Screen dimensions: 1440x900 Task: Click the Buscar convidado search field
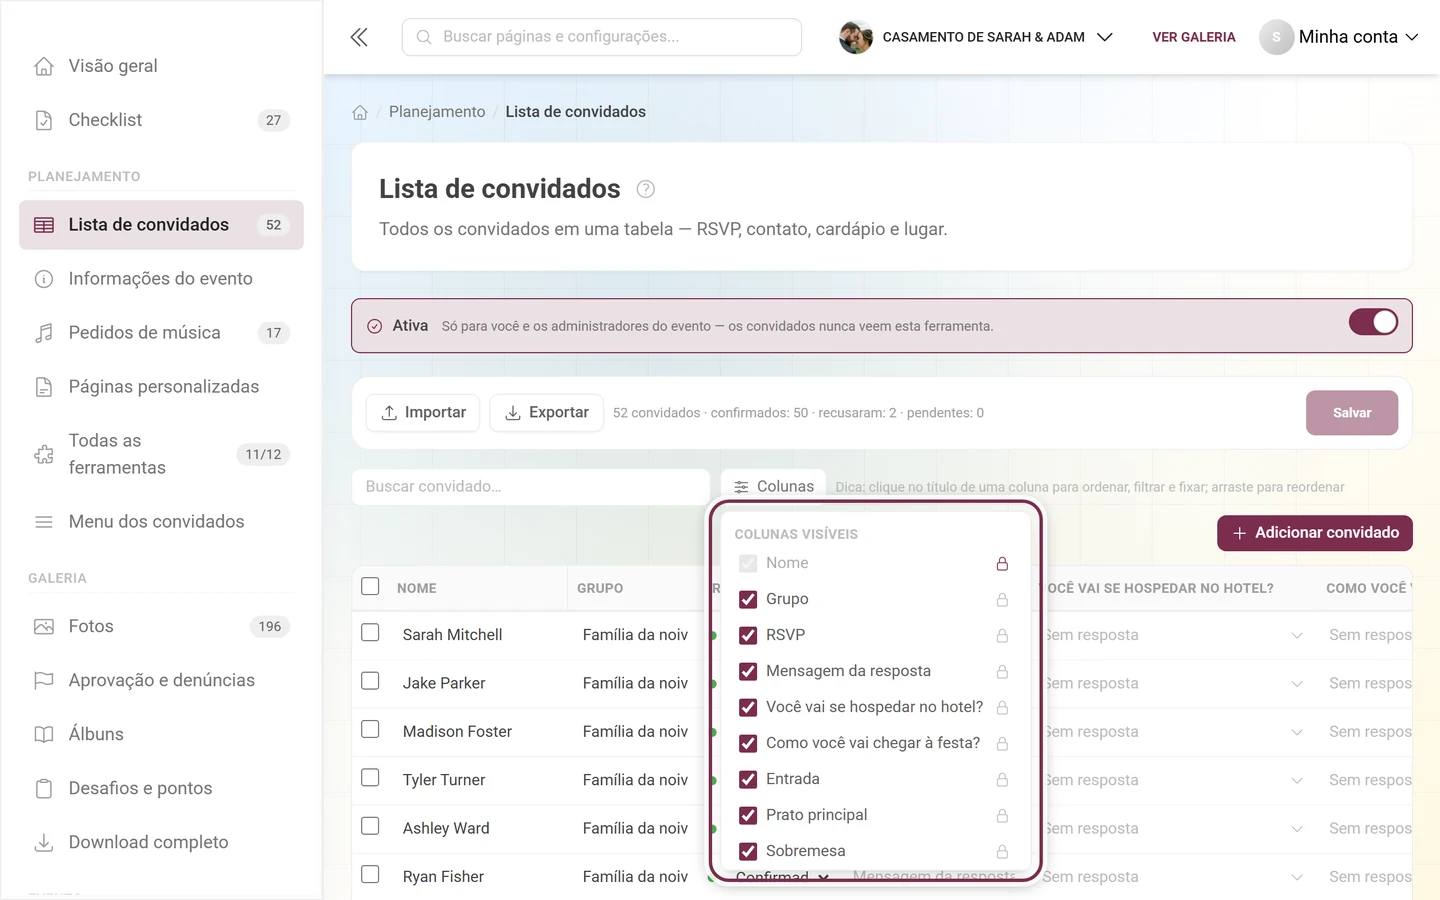531,487
